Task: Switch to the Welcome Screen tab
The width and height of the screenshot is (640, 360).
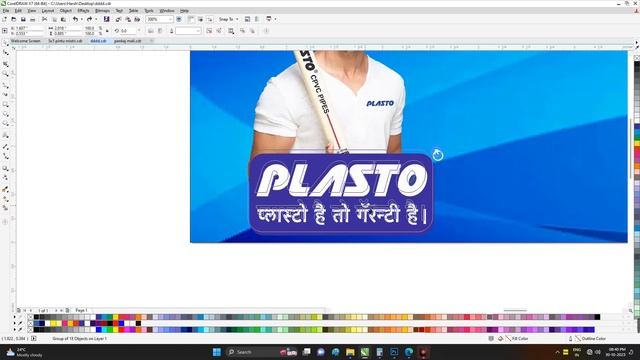Action: 25,41
